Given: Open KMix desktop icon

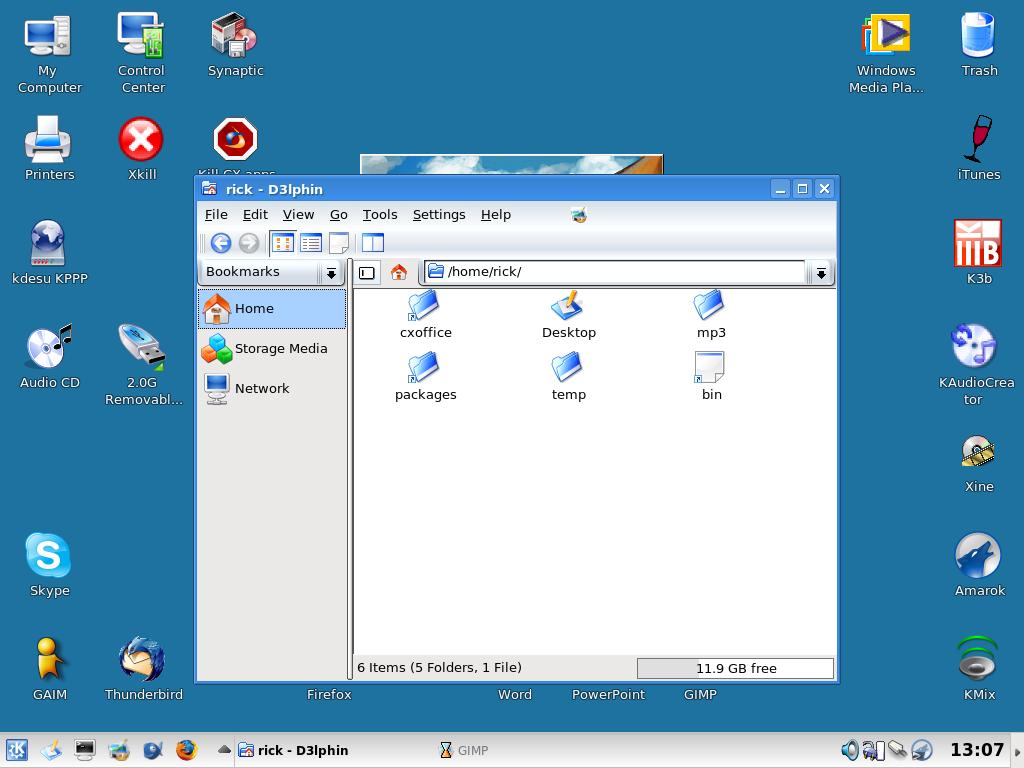Looking at the screenshot, I should [978, 669].
